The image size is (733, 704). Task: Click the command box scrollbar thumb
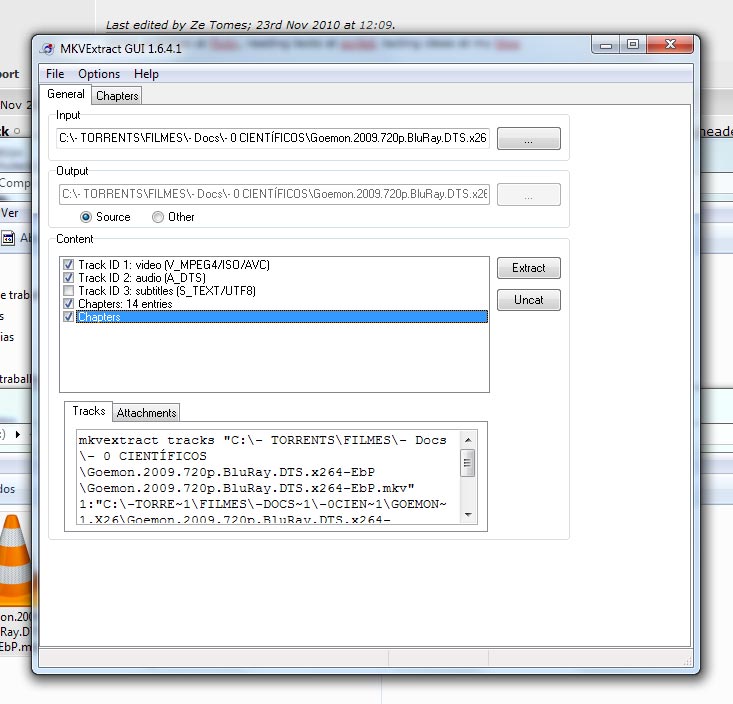coord(467,463)
